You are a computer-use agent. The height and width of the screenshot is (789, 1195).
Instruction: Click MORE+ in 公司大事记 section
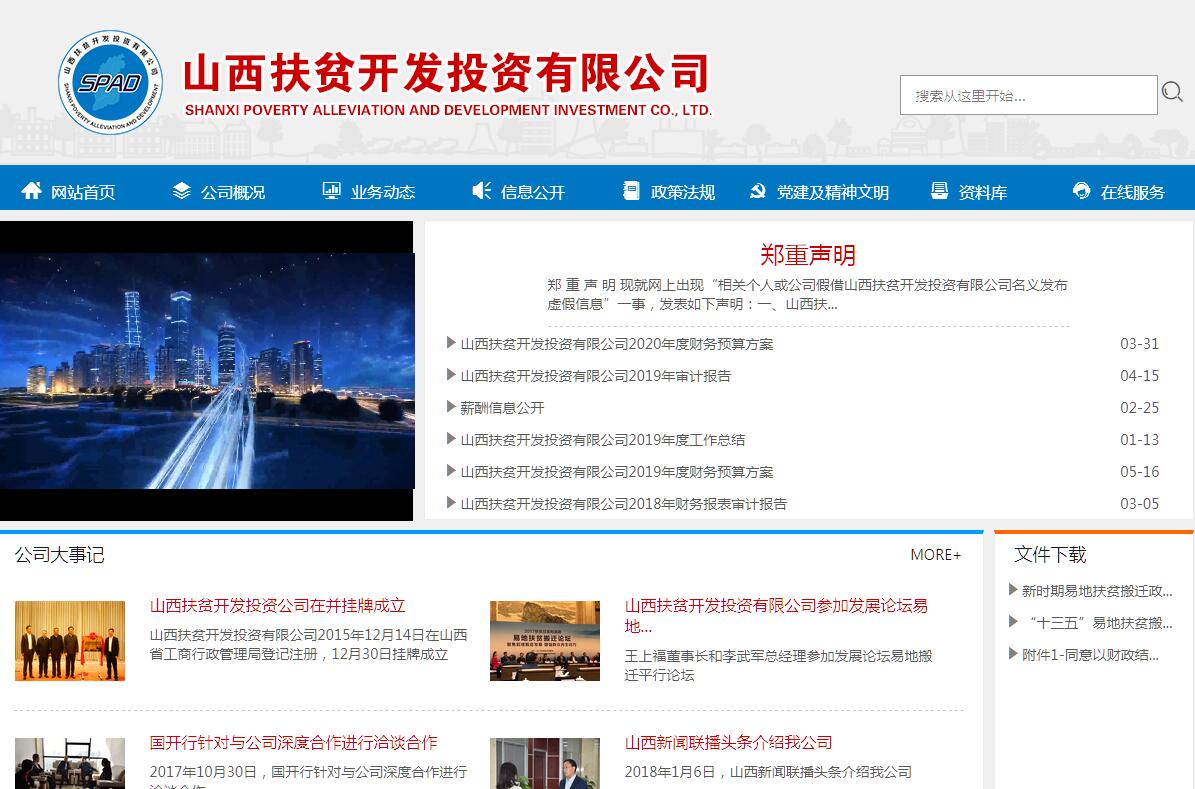click(935, 555)
